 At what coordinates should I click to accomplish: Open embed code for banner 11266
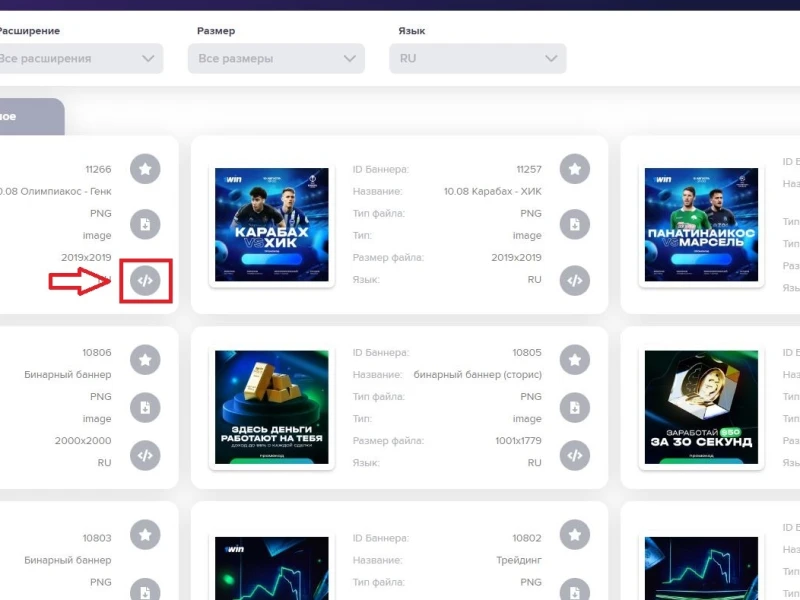(x=145, y=281)
